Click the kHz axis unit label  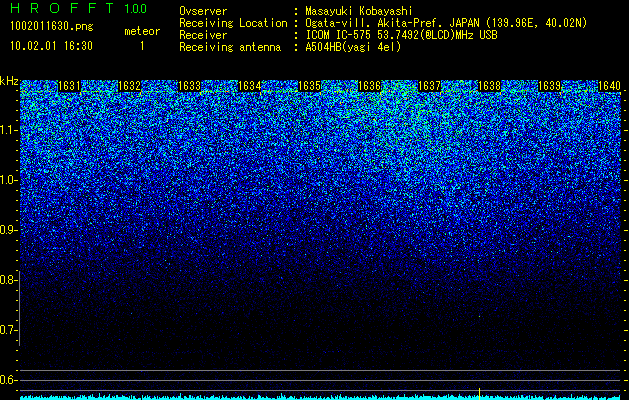(9, 81)
